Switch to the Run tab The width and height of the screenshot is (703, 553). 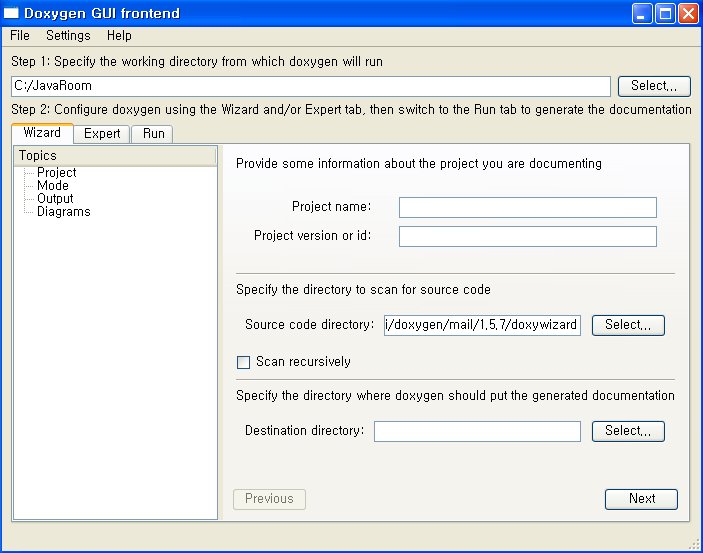153,134
